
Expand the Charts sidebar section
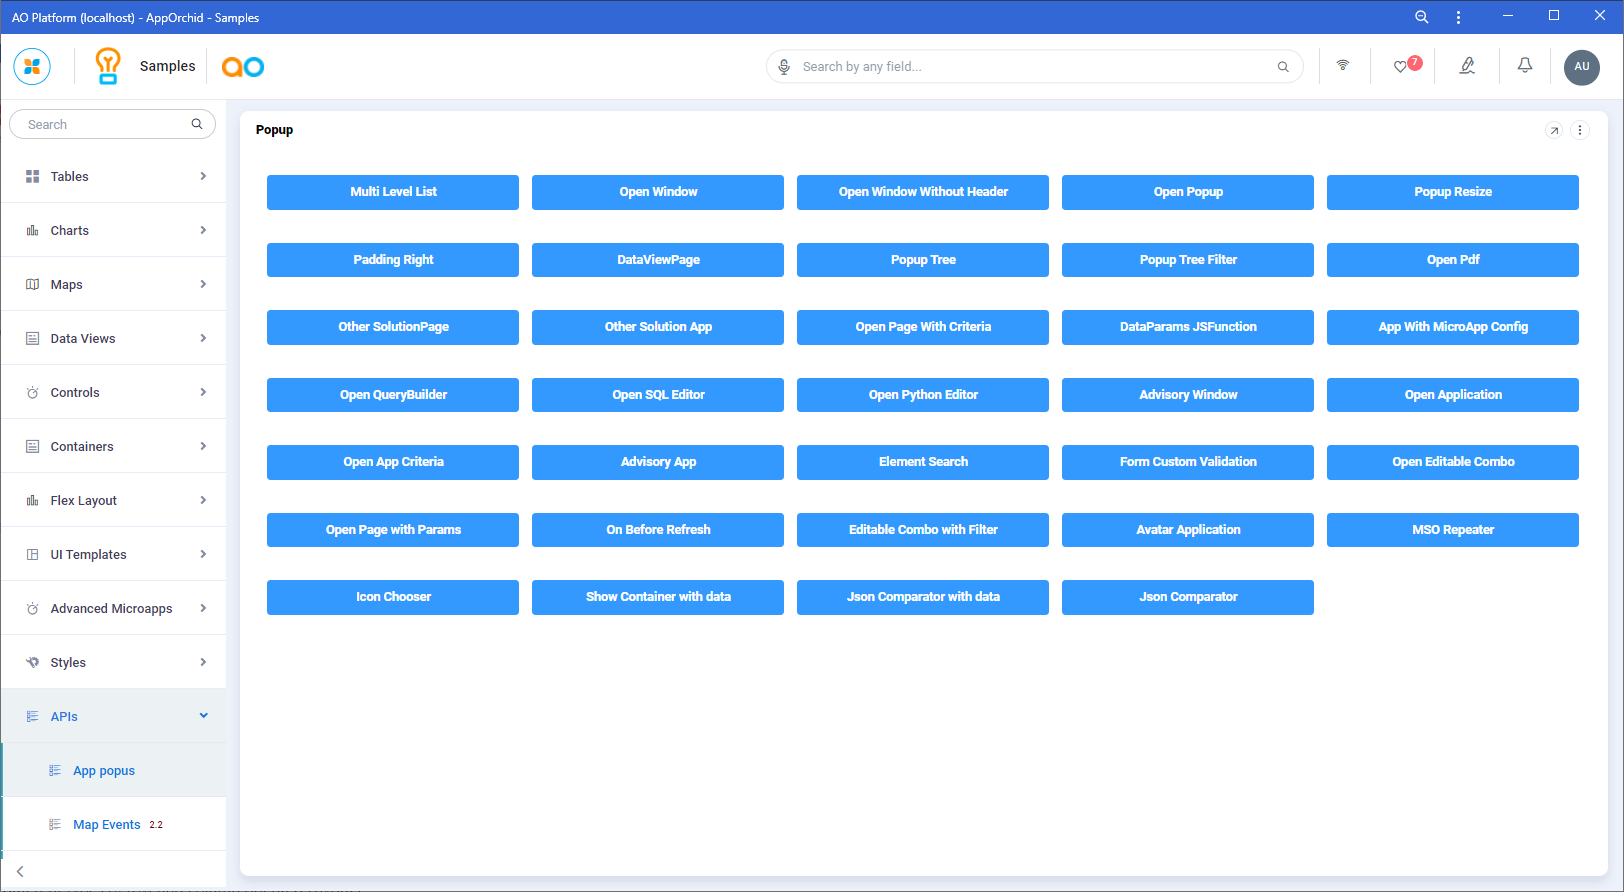[x=114, y=230]
